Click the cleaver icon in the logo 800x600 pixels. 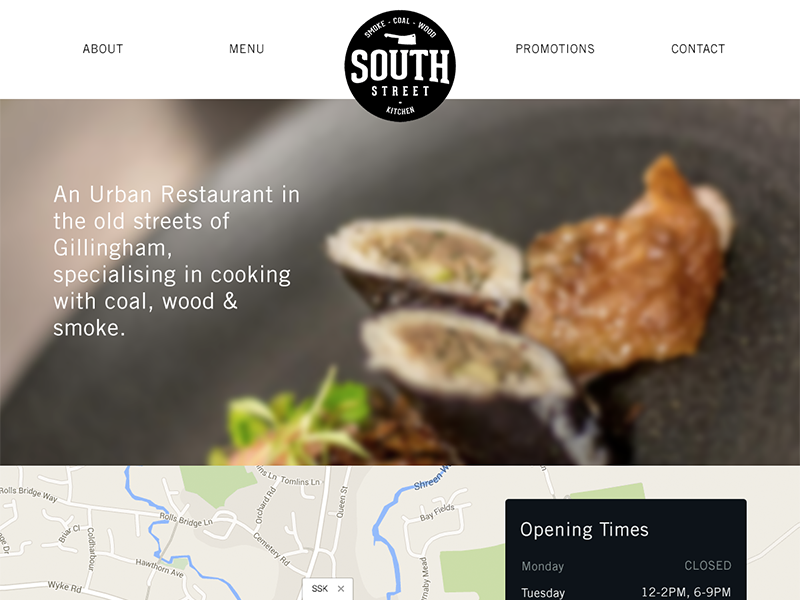(400, 39)
